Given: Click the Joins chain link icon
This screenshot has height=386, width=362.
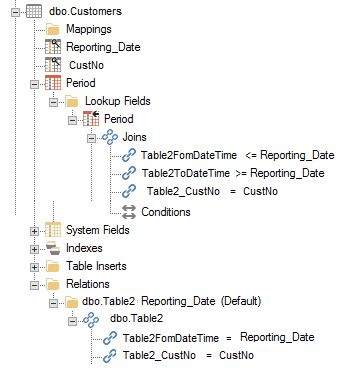Looking at the screenshot, I should pos(110,137).
